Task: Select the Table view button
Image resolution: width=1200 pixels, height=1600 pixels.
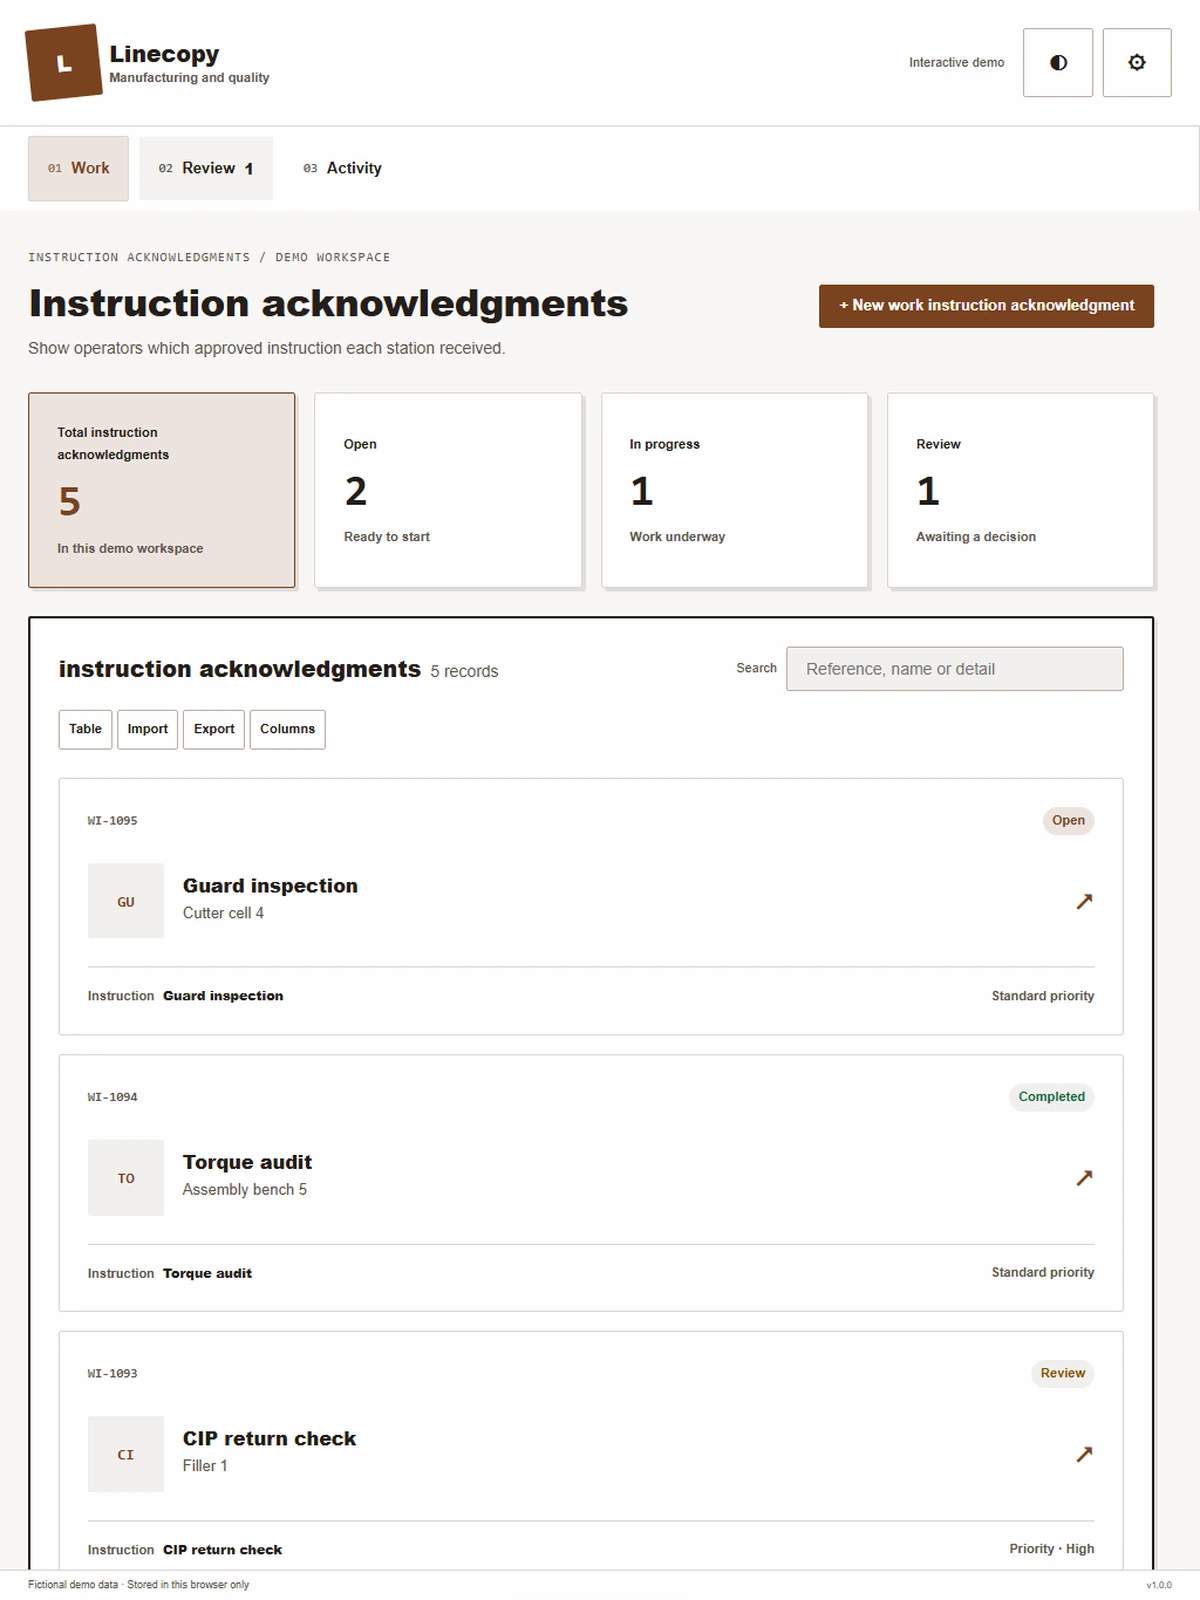Action: 85,729
